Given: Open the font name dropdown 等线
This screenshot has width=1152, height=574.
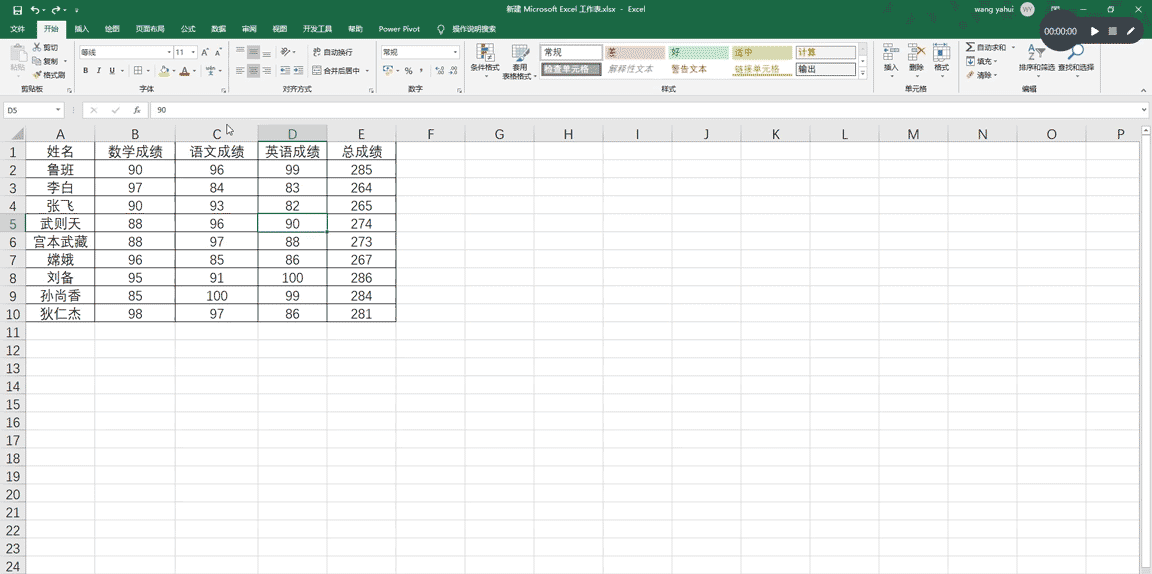Looking at the screenshot, I should (x=167, y=52).
